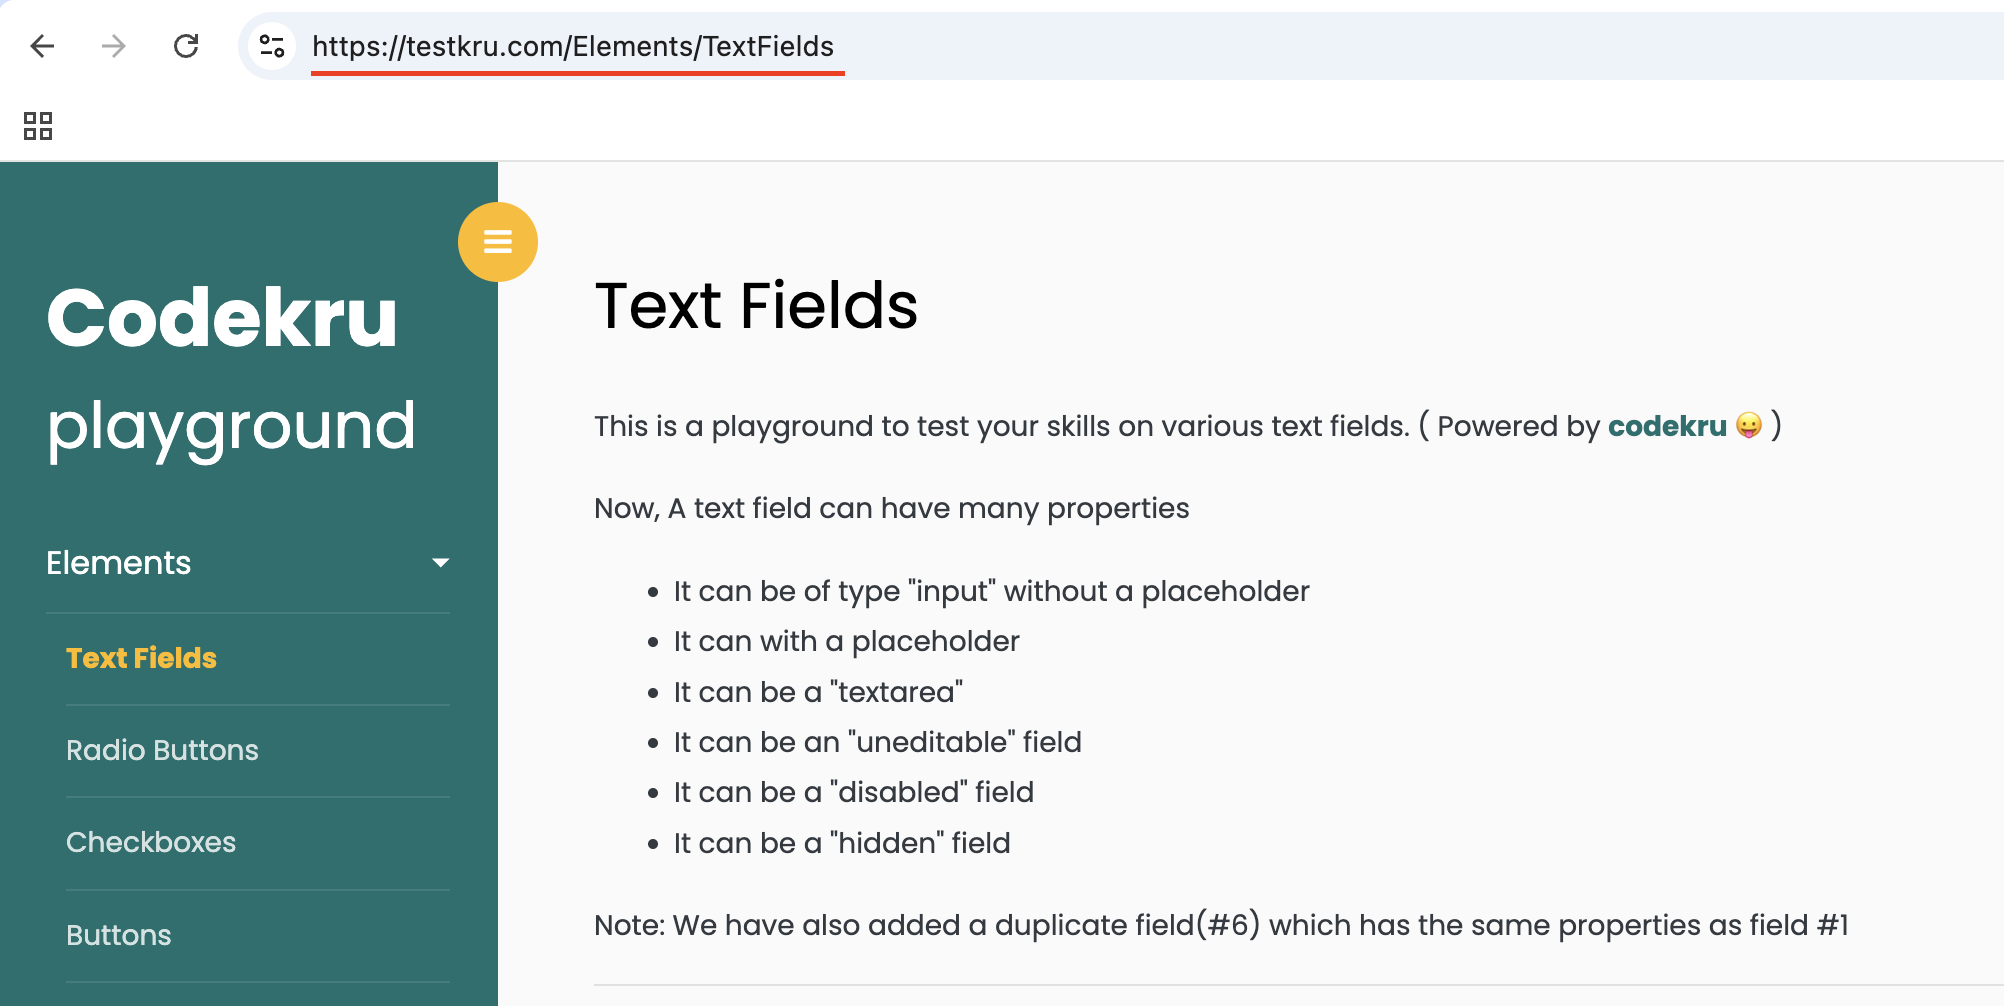Open the Checkboxes playground section

click(150, 842)
